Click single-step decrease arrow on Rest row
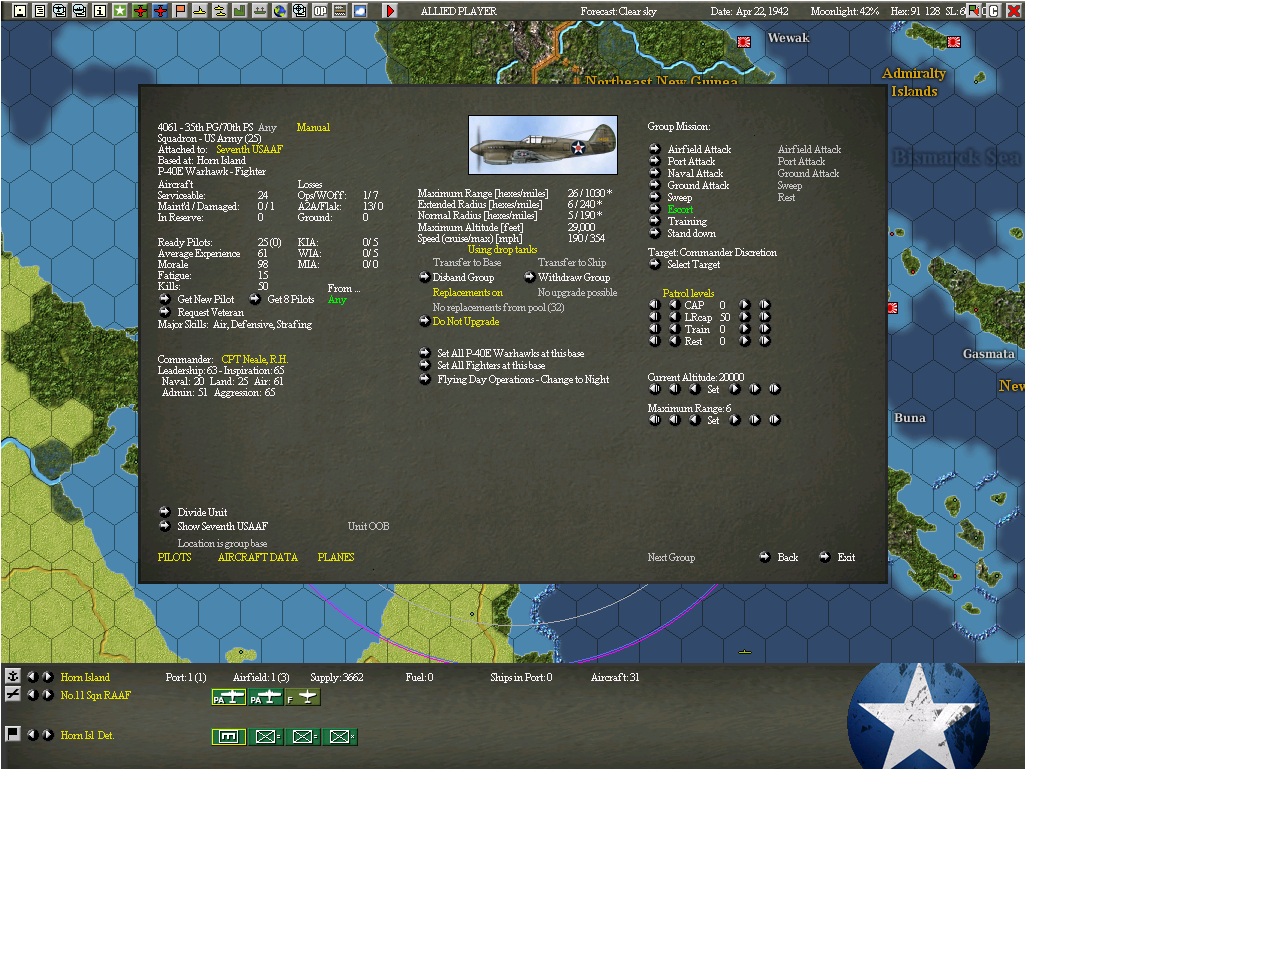Screen dimensions: 1280x960 [x=673, y=340]
